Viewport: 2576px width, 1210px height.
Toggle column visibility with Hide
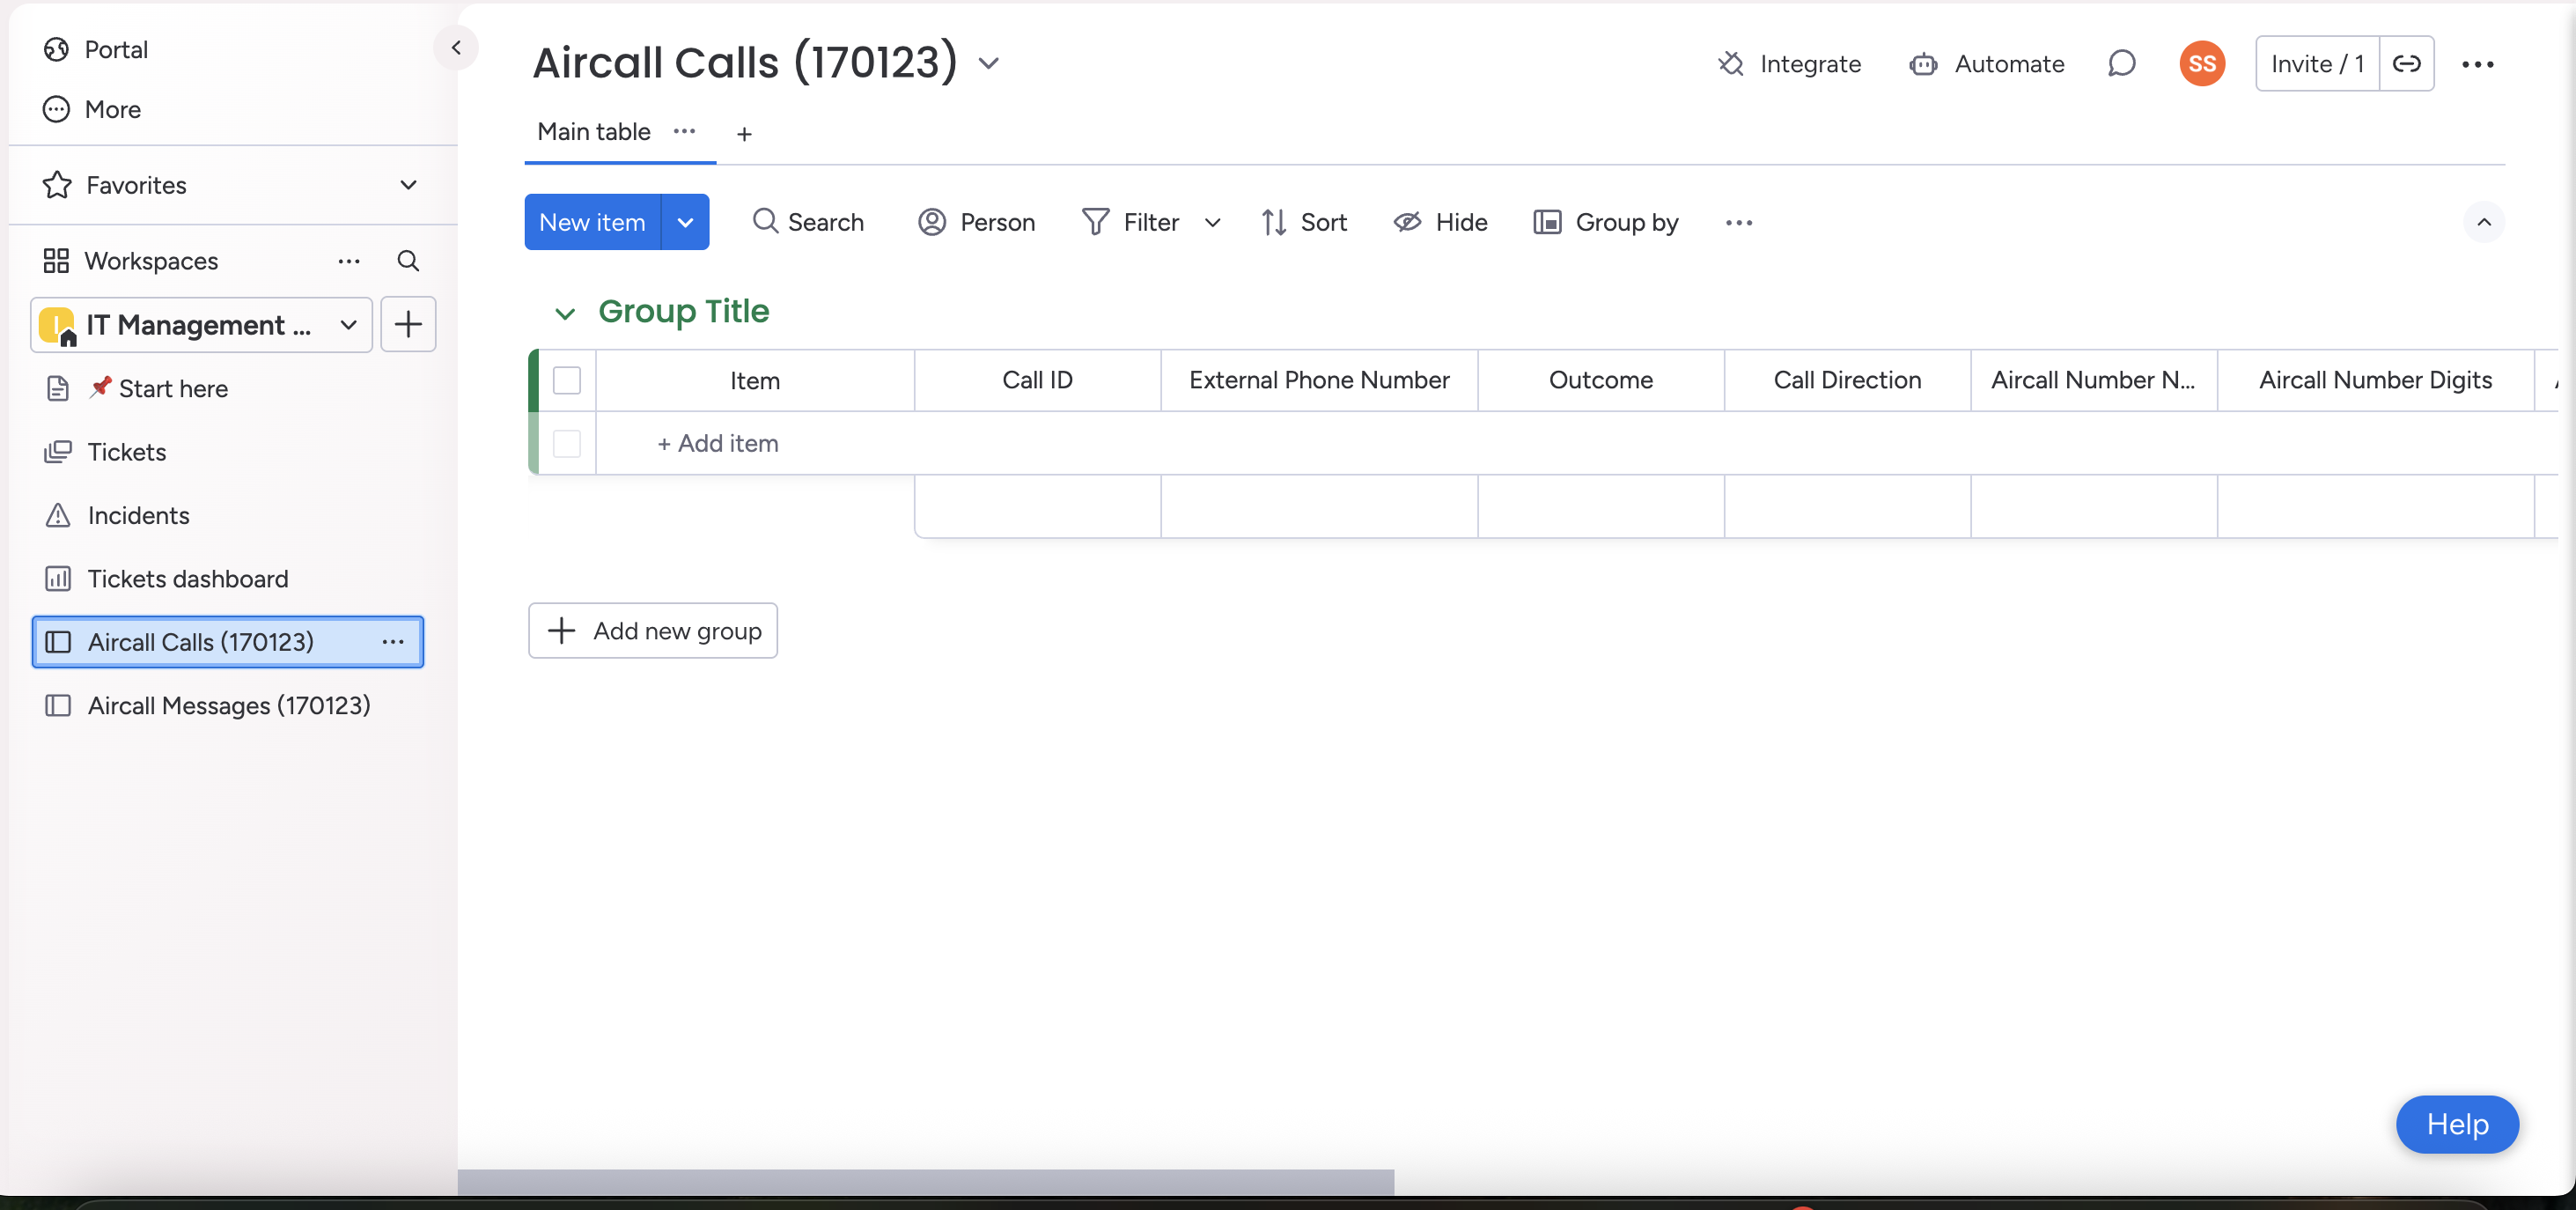1440,222
